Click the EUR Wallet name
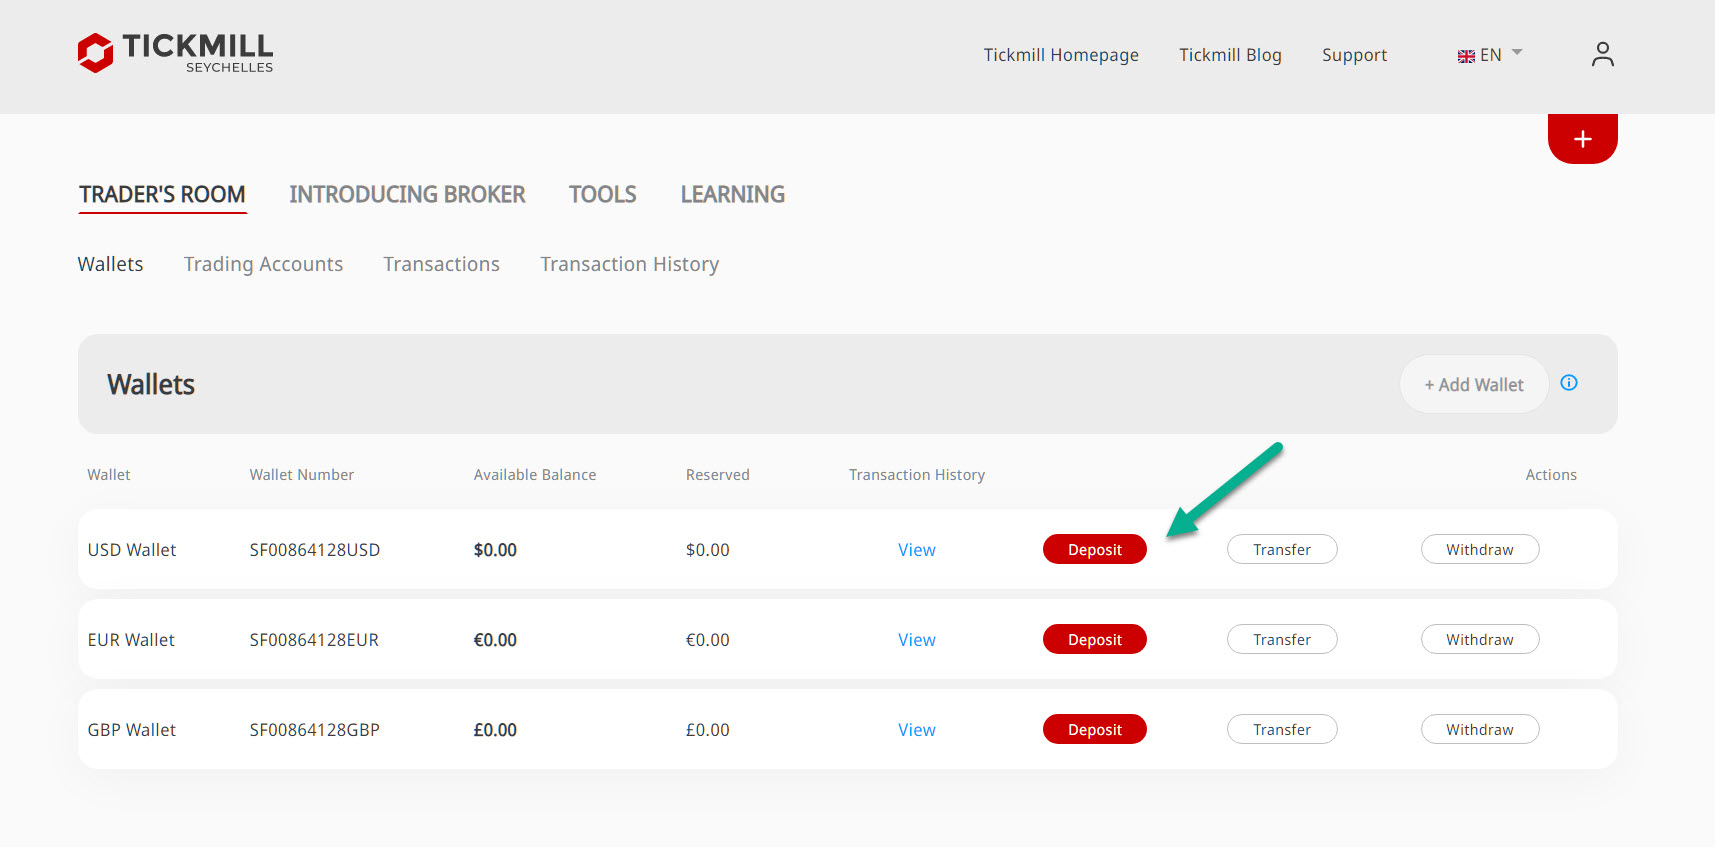 pos(131,640)
